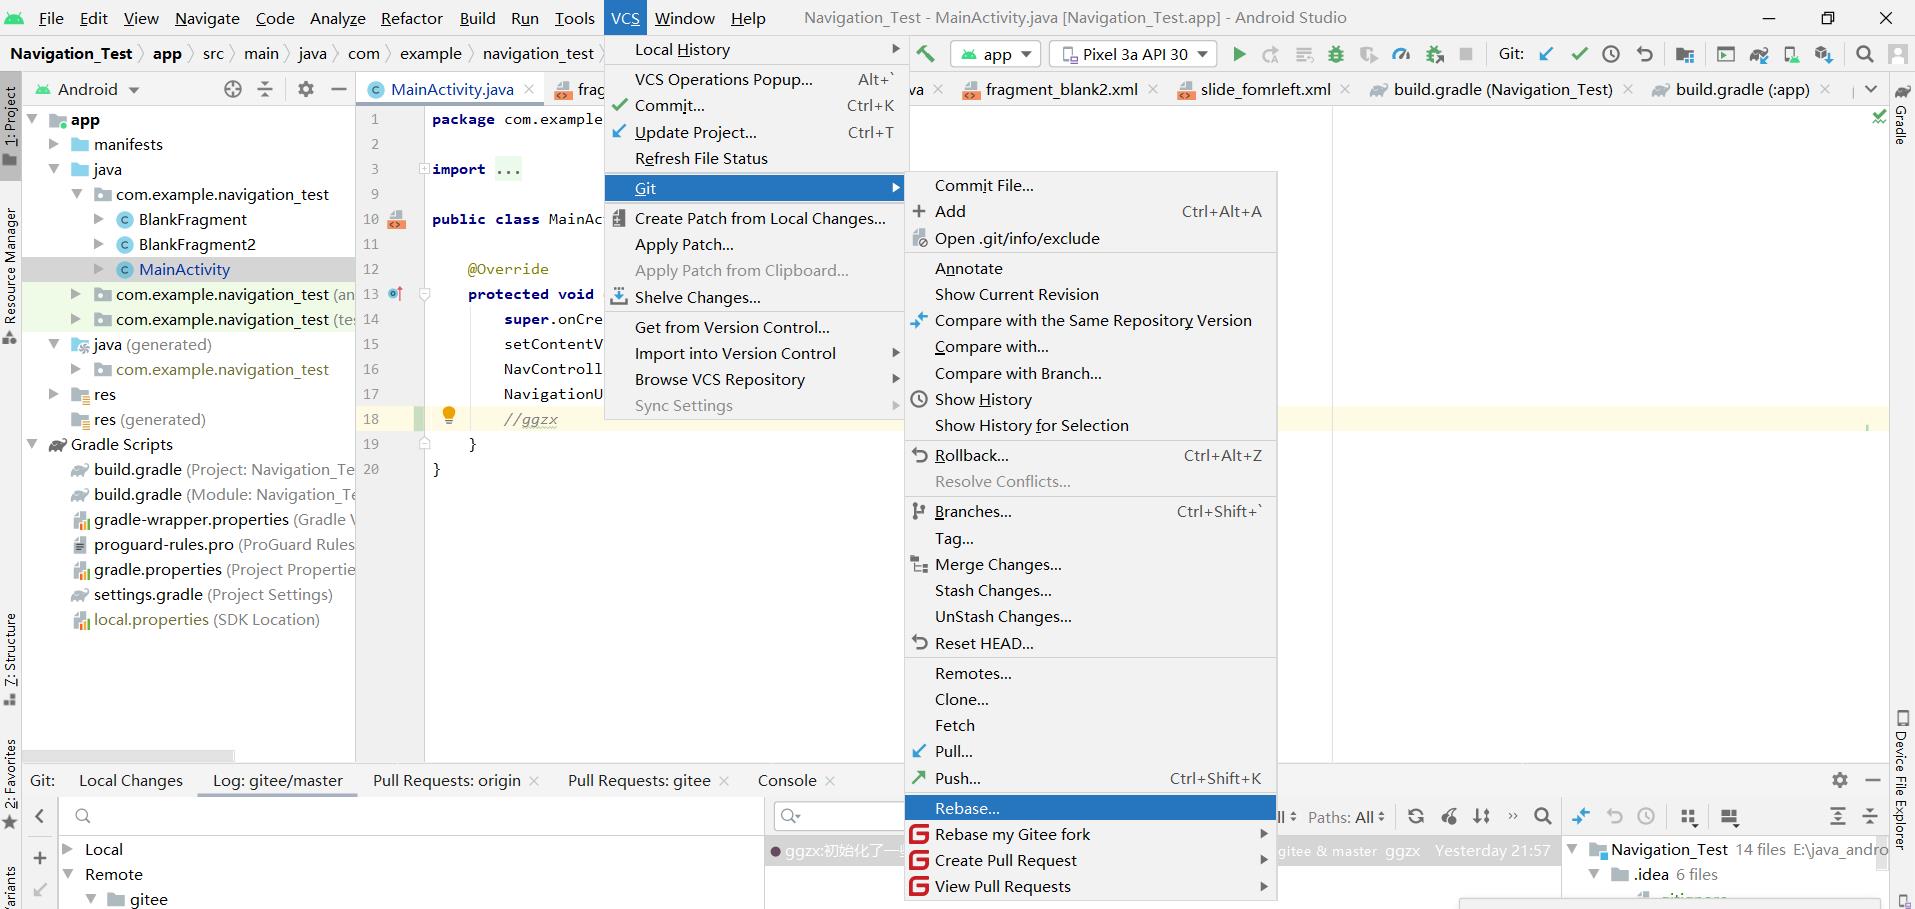Image resolution: width=1915 pixels, height=909 pixels.
Task: Open the Android project view dropdown
Action: [x=88, y=89]
